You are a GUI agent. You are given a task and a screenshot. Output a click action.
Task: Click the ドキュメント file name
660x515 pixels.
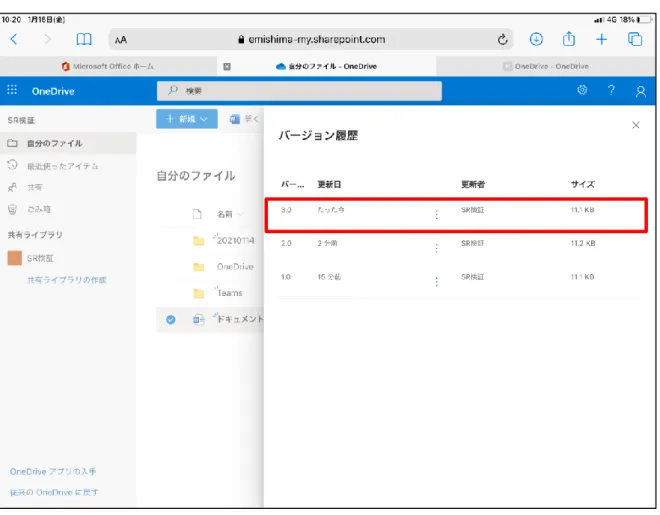pos(240,319)
